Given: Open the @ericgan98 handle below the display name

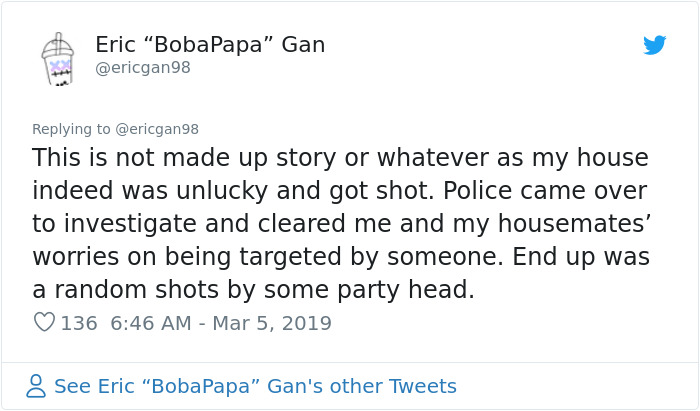Looking at the screenshot, I should tap(143, 68).
